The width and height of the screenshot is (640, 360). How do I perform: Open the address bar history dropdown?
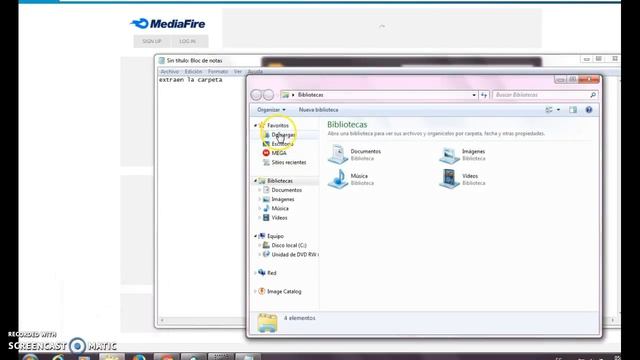474,95
